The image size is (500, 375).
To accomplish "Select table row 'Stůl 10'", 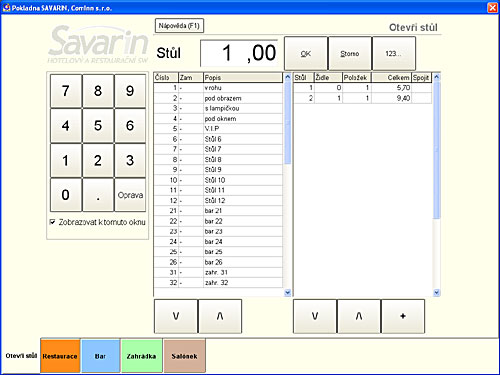I will click(218, 180).
